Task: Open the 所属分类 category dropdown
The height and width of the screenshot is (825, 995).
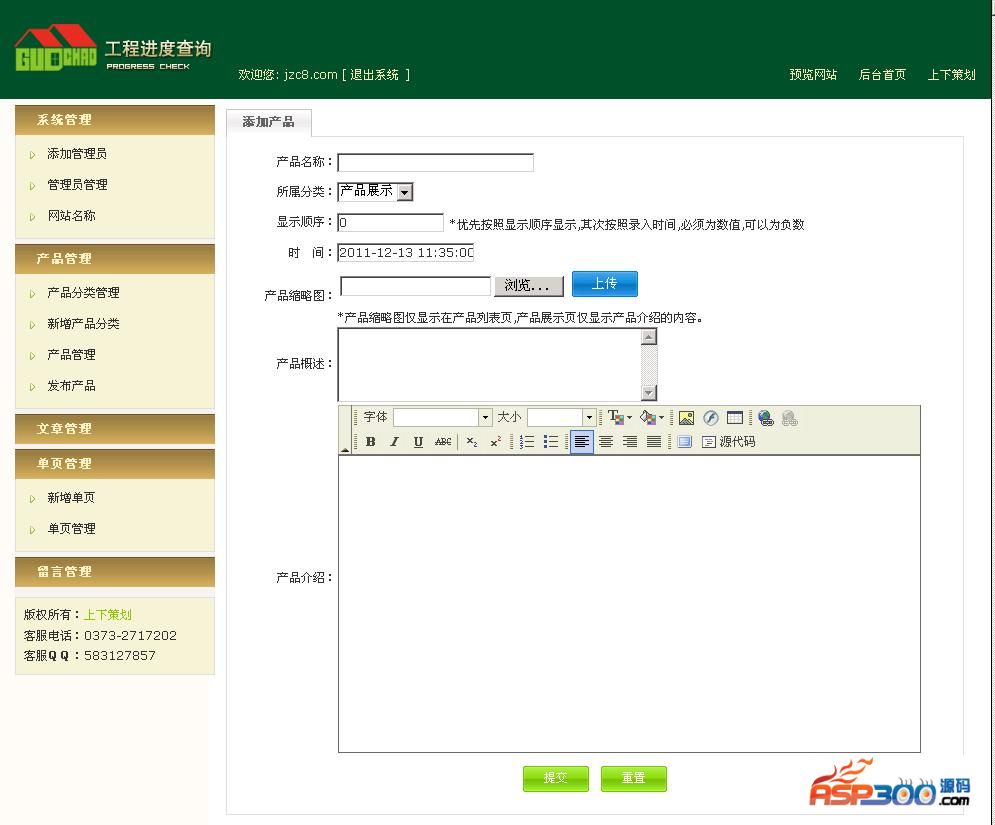Action: pyautogui.click(x=404, y=192)
